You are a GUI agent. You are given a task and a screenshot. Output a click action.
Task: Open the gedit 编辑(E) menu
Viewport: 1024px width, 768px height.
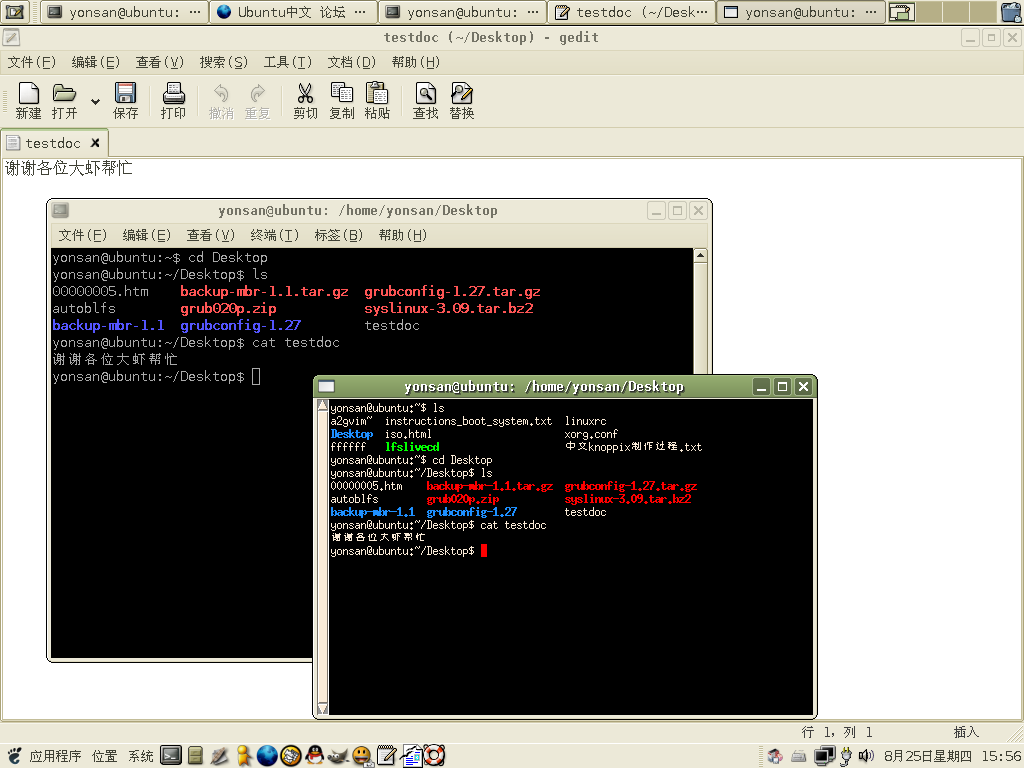(95, 62)
